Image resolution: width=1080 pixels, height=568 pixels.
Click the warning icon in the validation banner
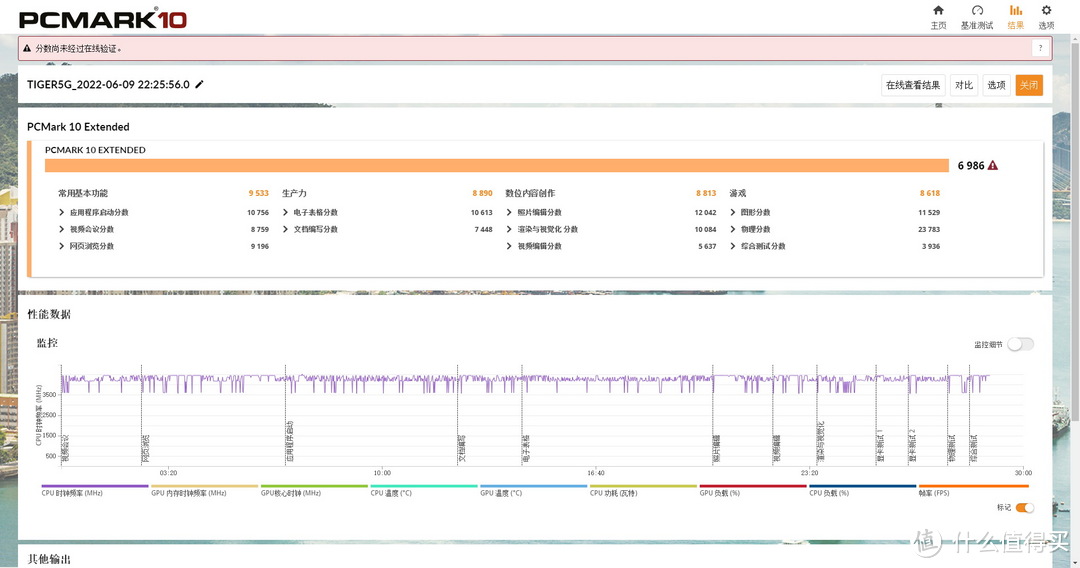(27, 48)
